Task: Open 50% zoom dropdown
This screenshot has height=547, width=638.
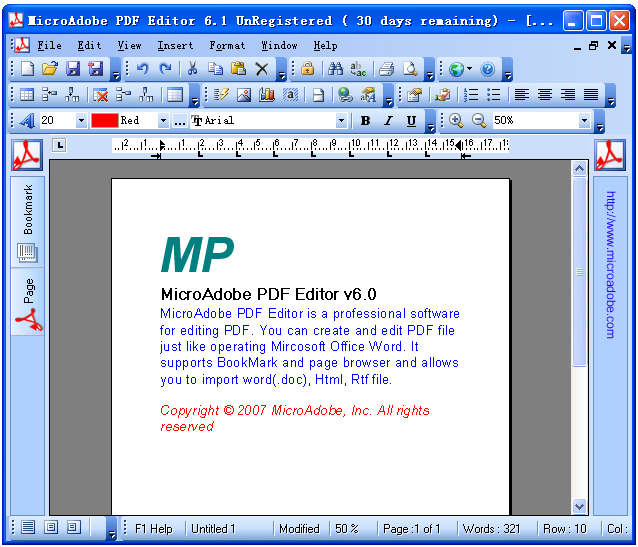Action: point(584,120)
